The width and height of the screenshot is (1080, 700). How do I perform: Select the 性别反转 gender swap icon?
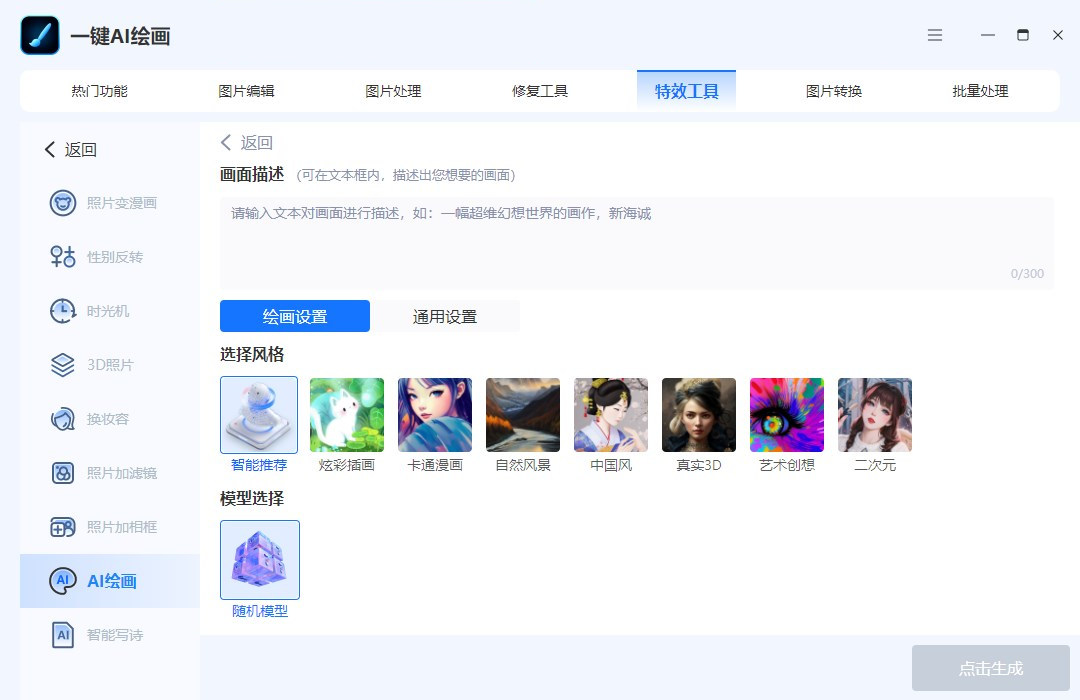click(x=63, y=257)
